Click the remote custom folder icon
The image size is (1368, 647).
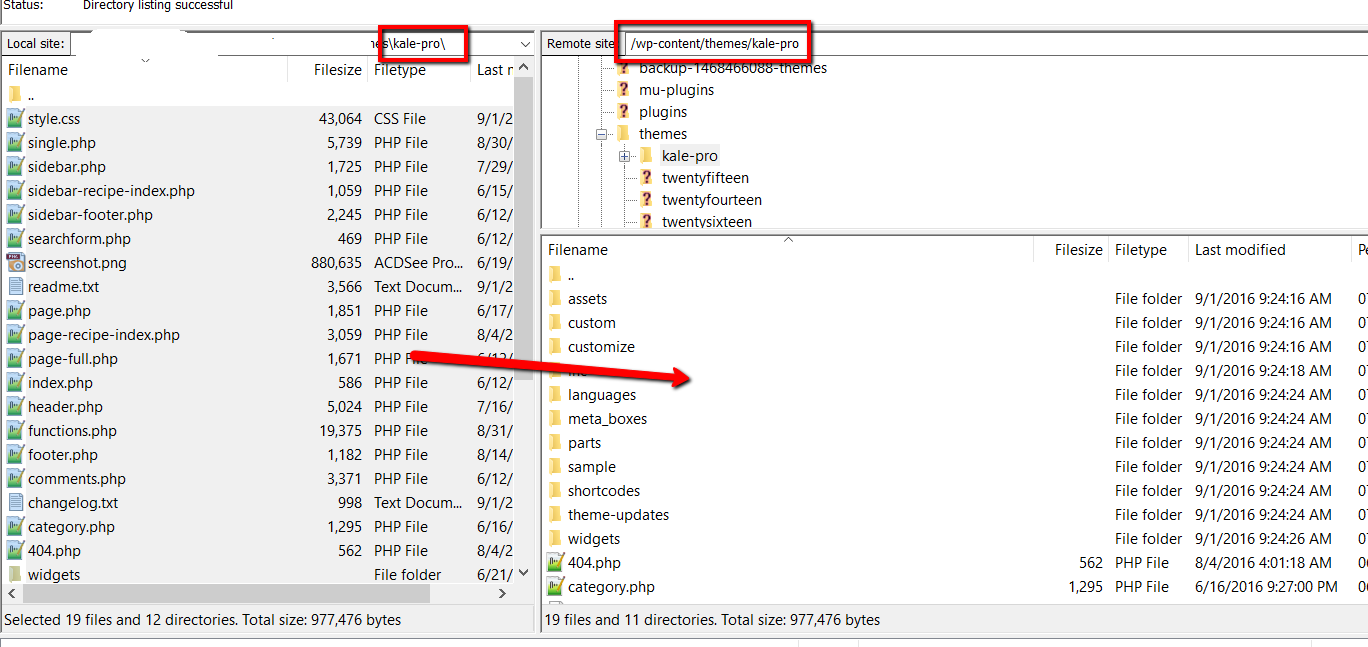(x=556, y=323)
